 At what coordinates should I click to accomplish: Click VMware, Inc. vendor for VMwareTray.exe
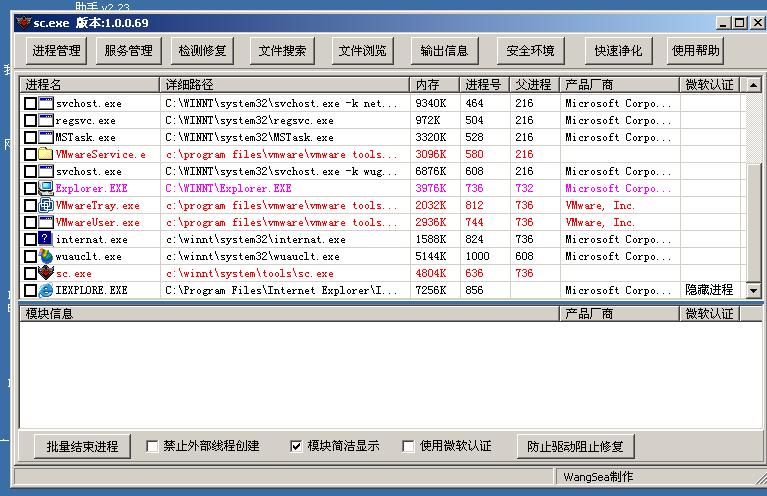coord(600,205)
